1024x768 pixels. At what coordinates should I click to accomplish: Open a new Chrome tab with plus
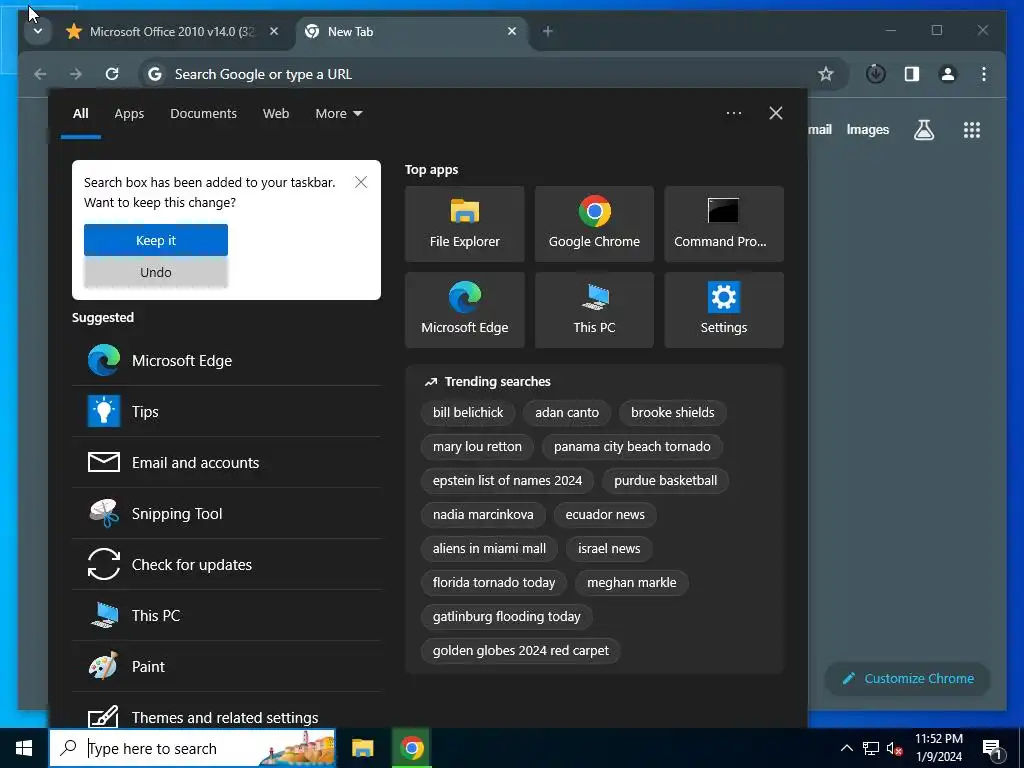click(547, 31)
